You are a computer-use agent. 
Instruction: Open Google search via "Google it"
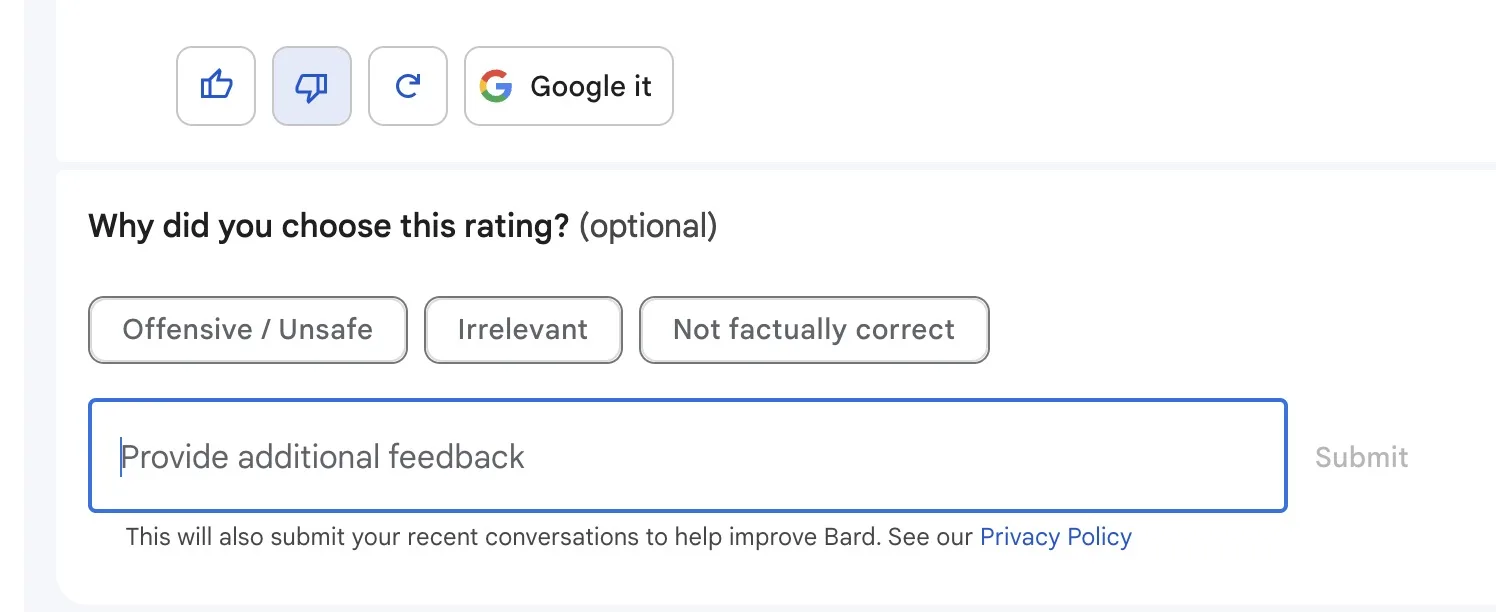[569, 86]
